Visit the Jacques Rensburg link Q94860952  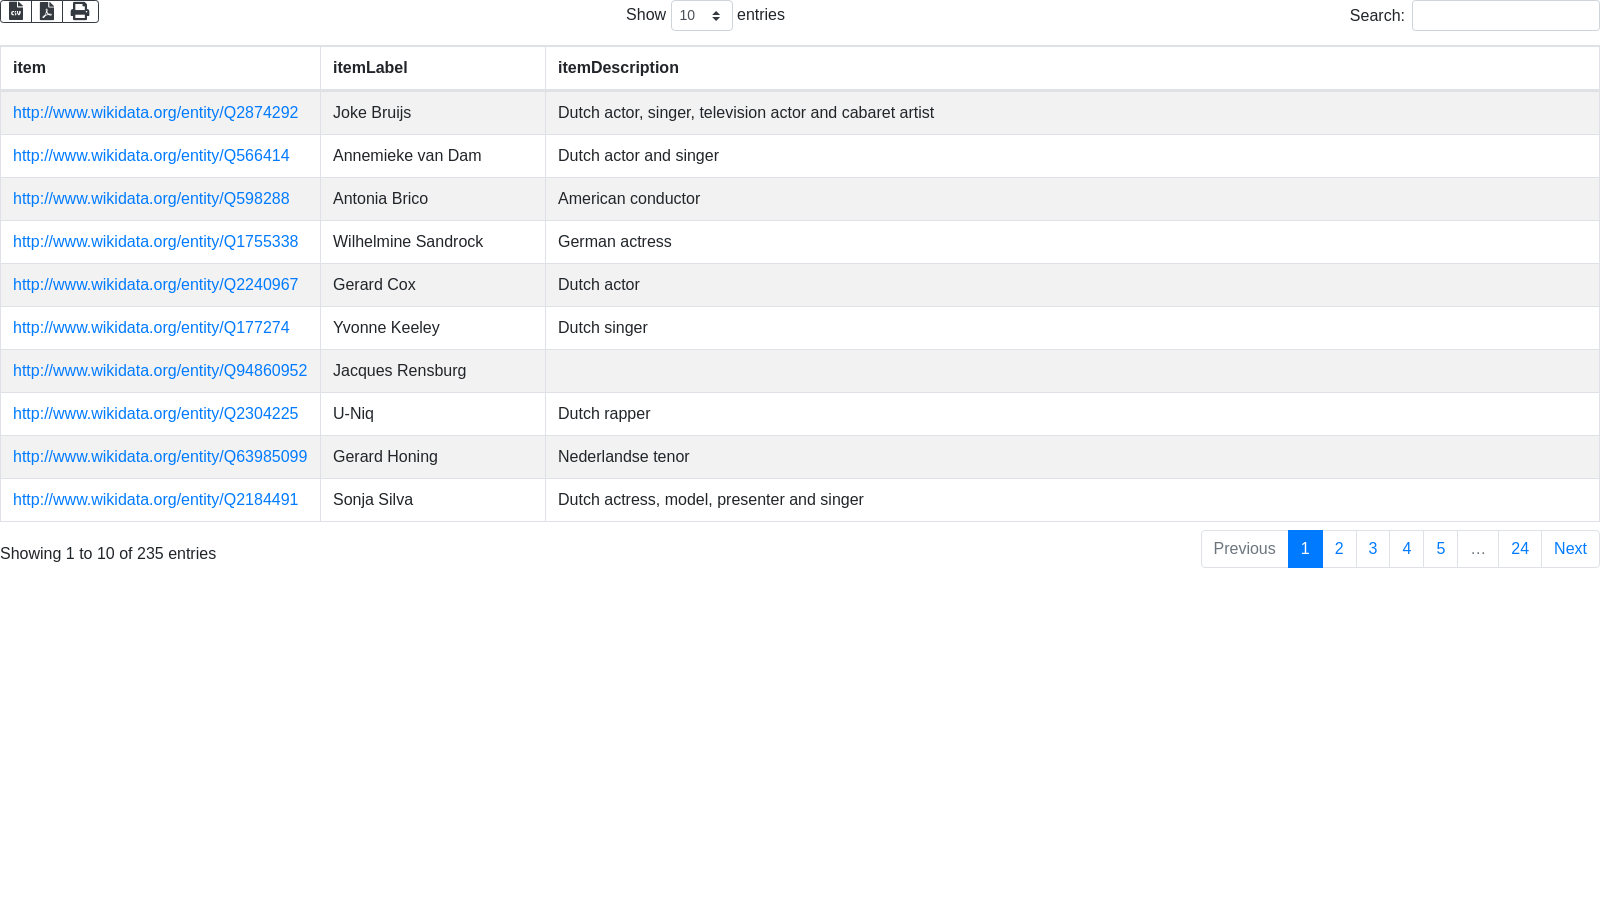coord(160,371)
